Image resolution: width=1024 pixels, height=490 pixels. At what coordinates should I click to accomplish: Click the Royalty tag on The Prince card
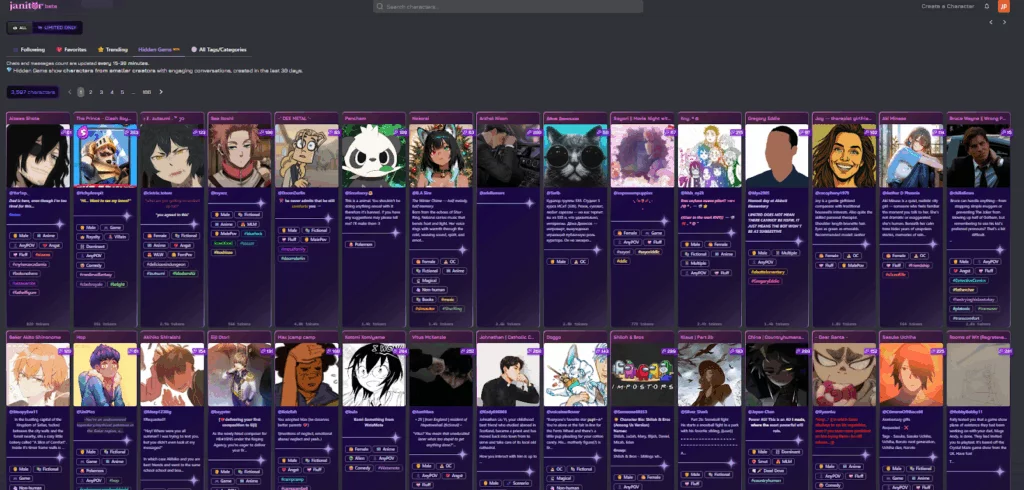[x=89, y=237]
